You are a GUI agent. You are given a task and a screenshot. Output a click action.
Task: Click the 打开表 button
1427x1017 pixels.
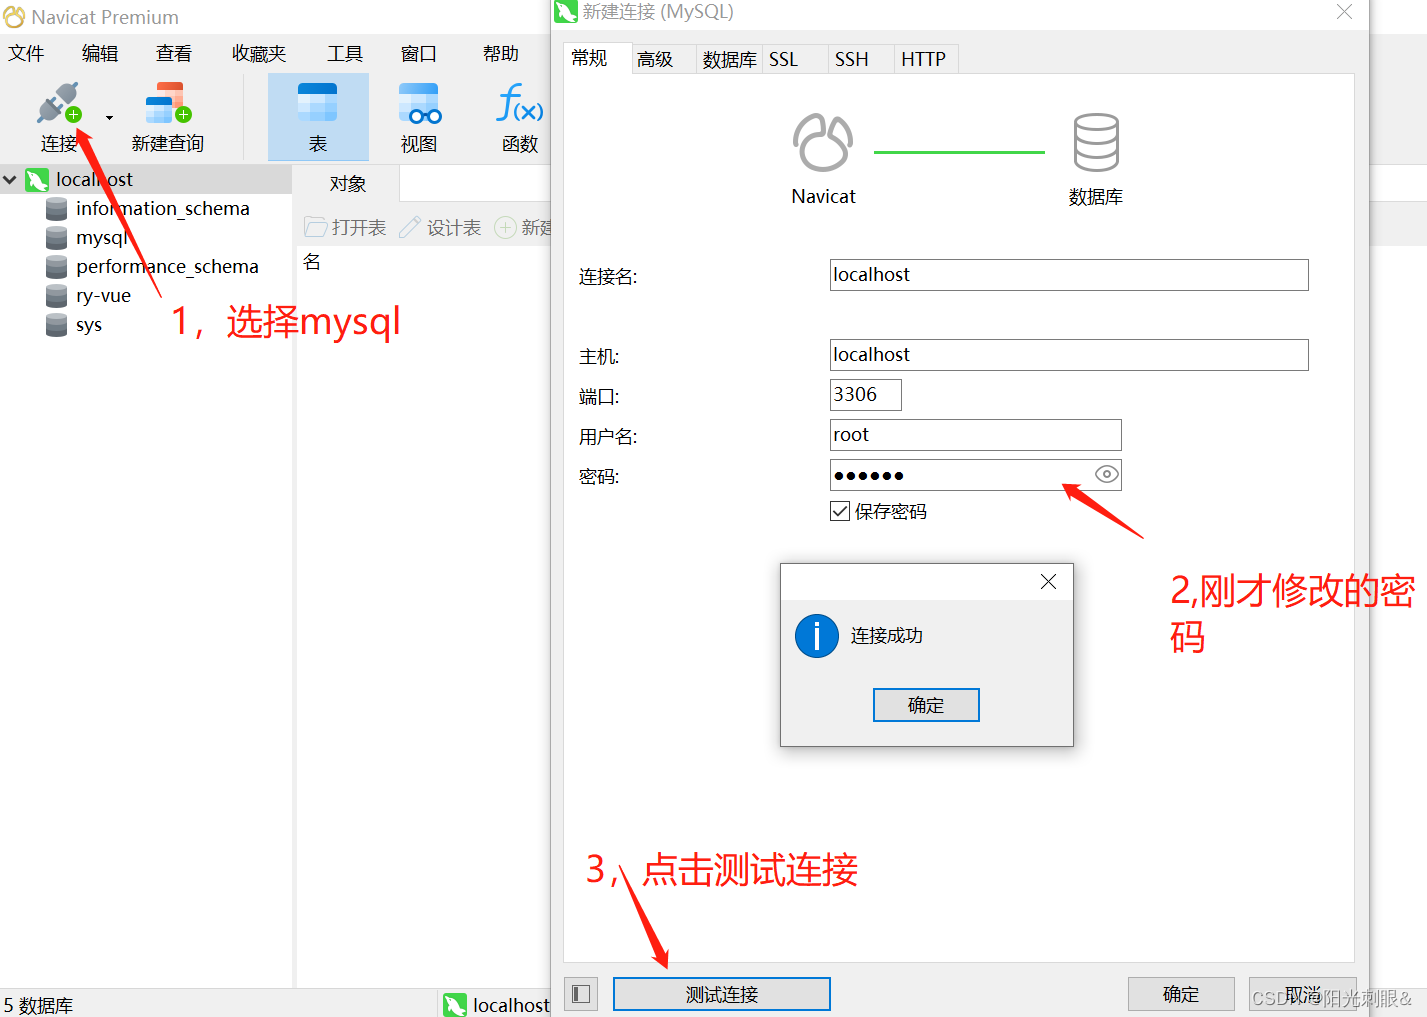point(346,227)
